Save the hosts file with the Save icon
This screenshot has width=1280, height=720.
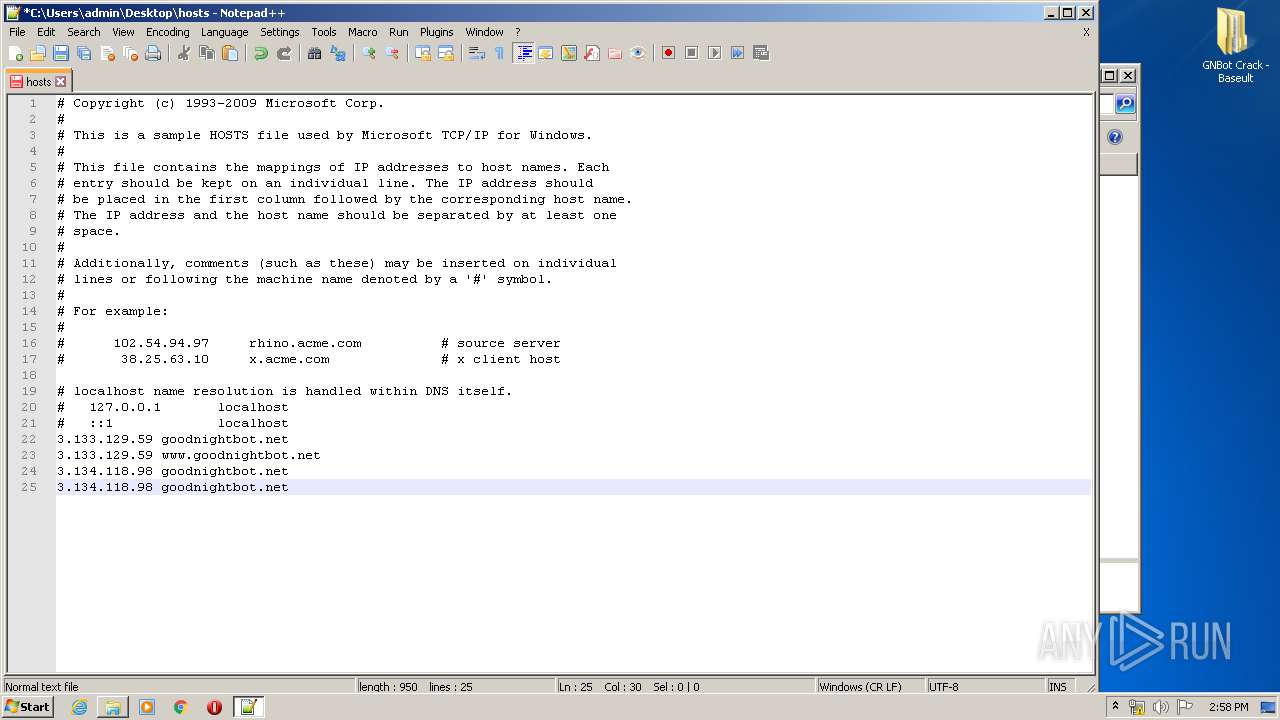pos(61,53)
